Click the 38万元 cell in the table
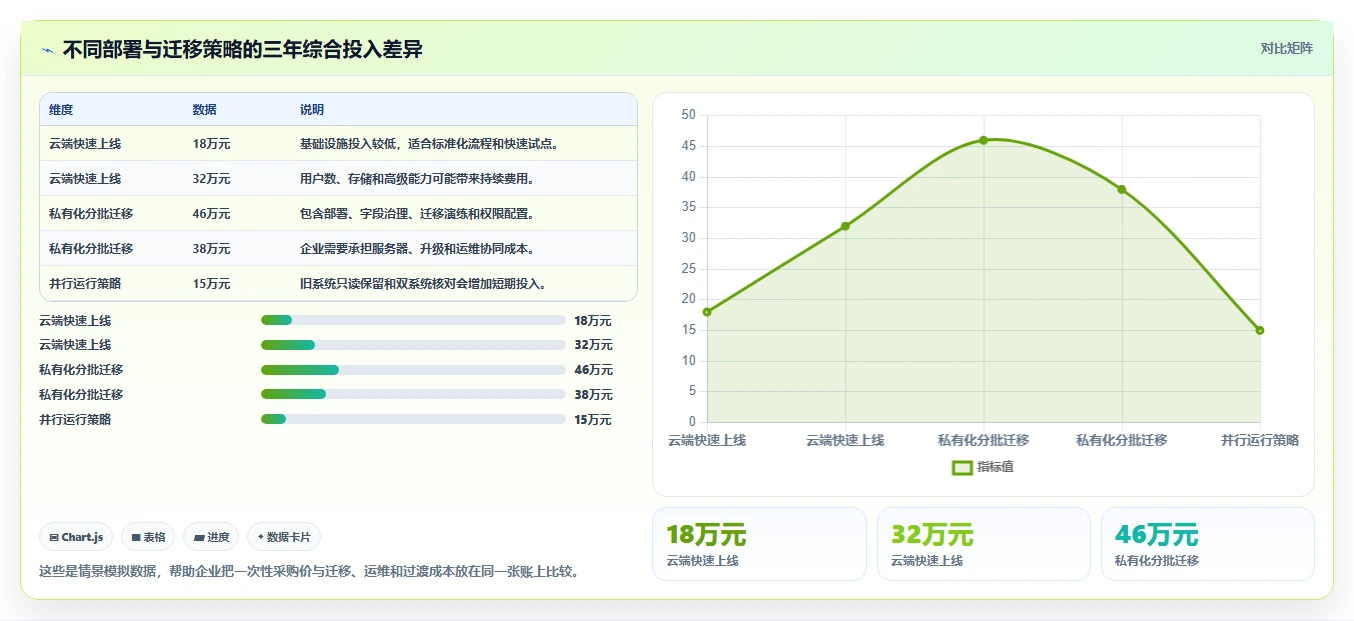The width and height of the screenshot is (1354, 621). tap(211, 249)
